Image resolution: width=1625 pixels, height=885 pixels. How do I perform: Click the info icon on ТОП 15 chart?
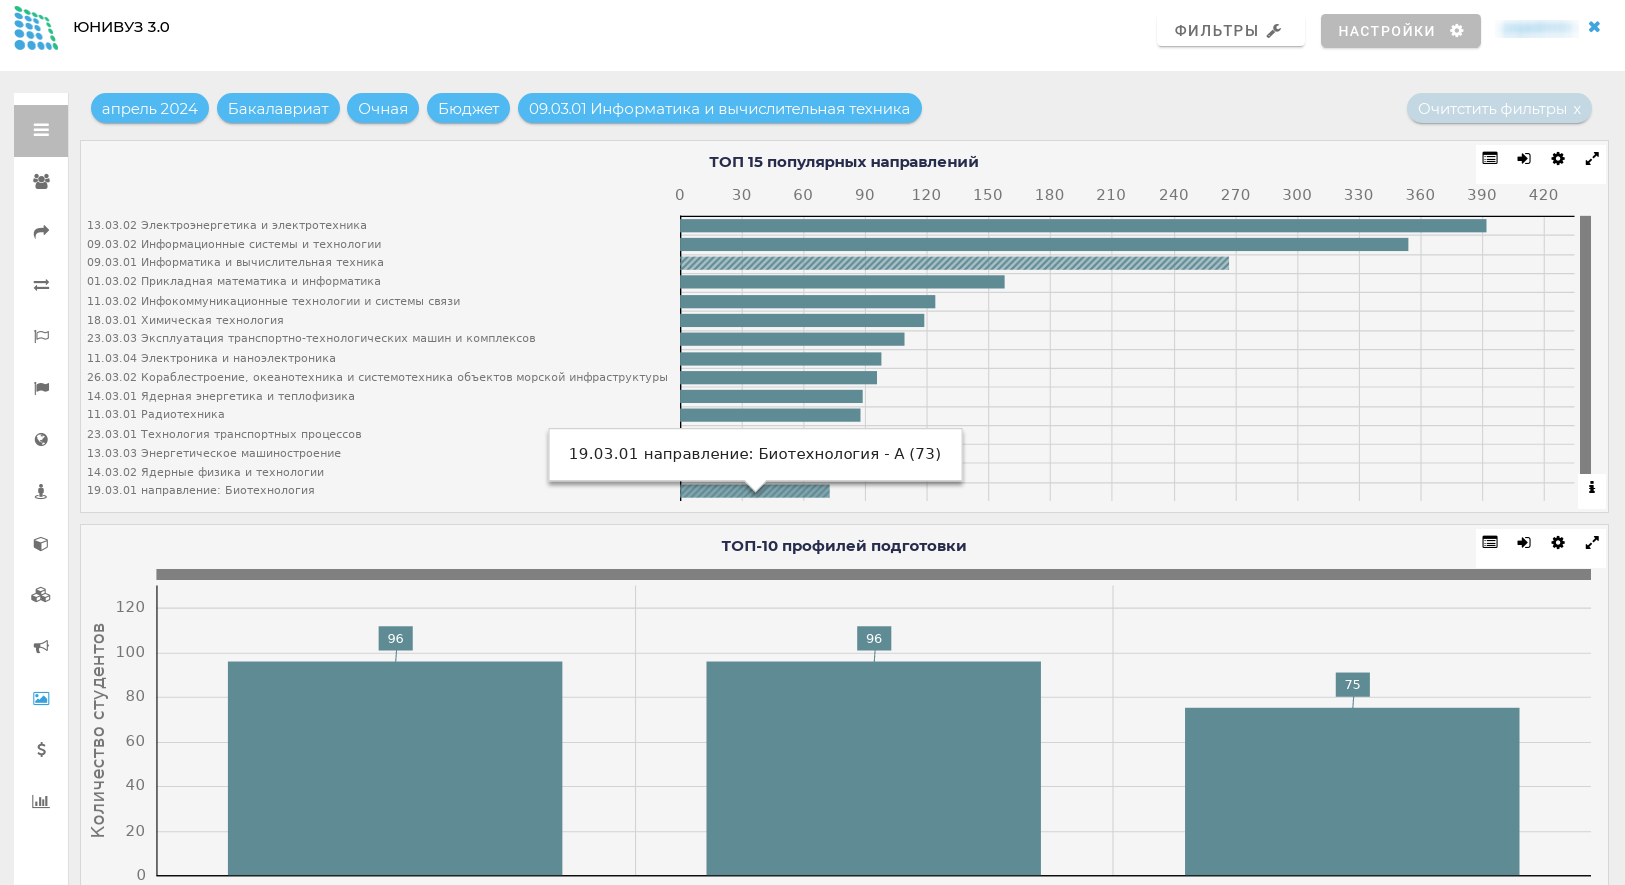tap(1592, 488)
